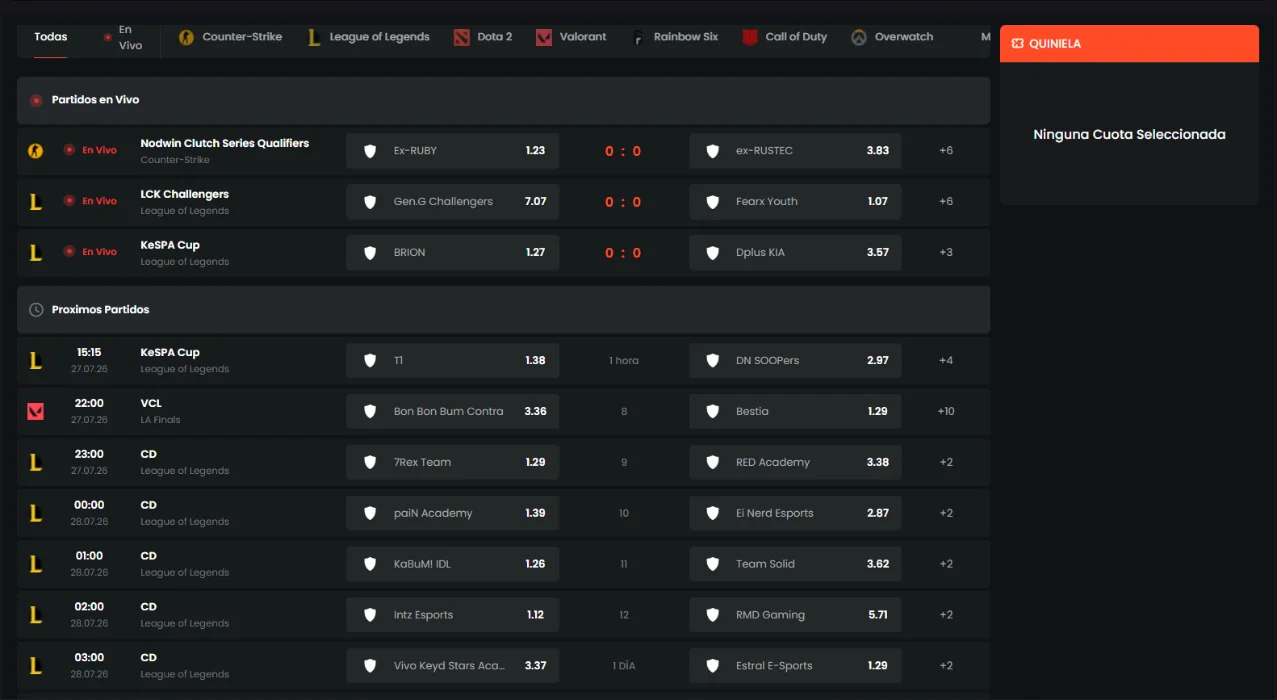This screenshot has width=1277, height=700.
Task: Switch to the En Vivo tab
Action: pyautogui.click(x=122, y=37)
